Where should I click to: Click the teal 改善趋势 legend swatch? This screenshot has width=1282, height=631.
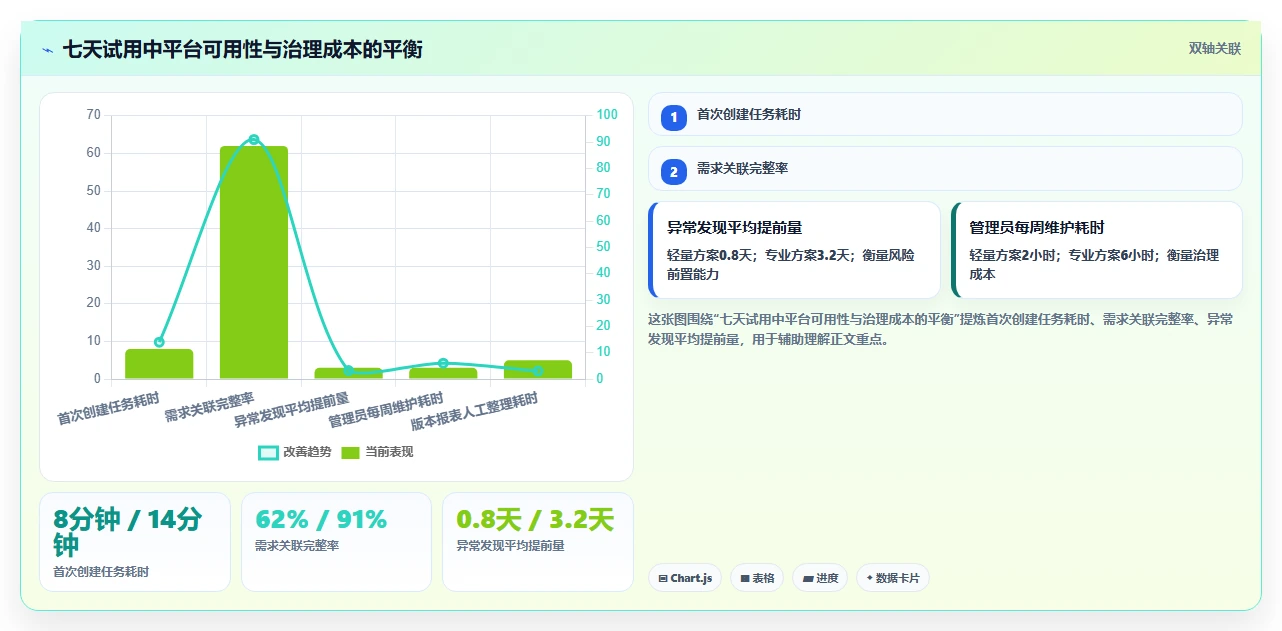[x=268, y=453]
